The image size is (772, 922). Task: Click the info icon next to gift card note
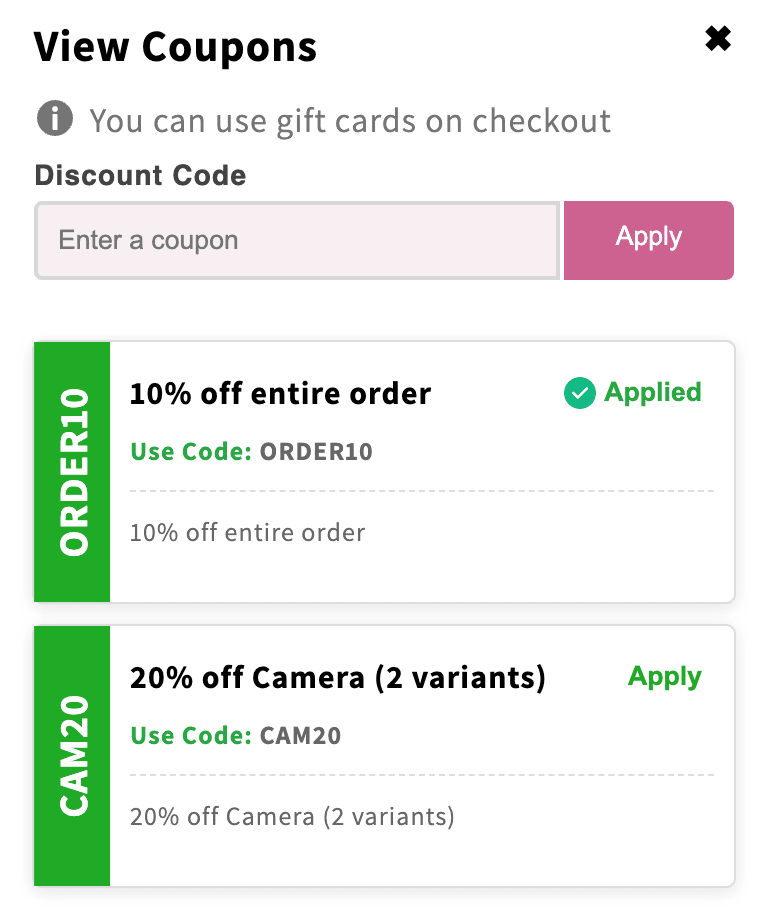[57, 119]
